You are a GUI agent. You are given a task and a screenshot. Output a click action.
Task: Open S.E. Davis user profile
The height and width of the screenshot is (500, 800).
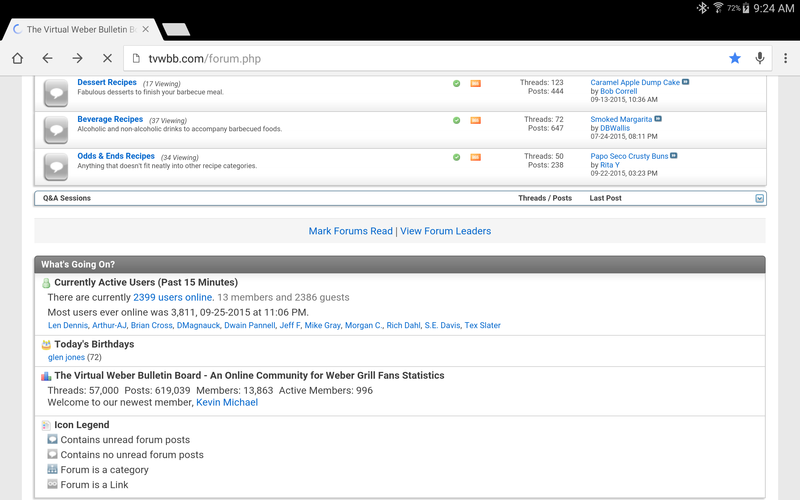click(x=442, y=326)
